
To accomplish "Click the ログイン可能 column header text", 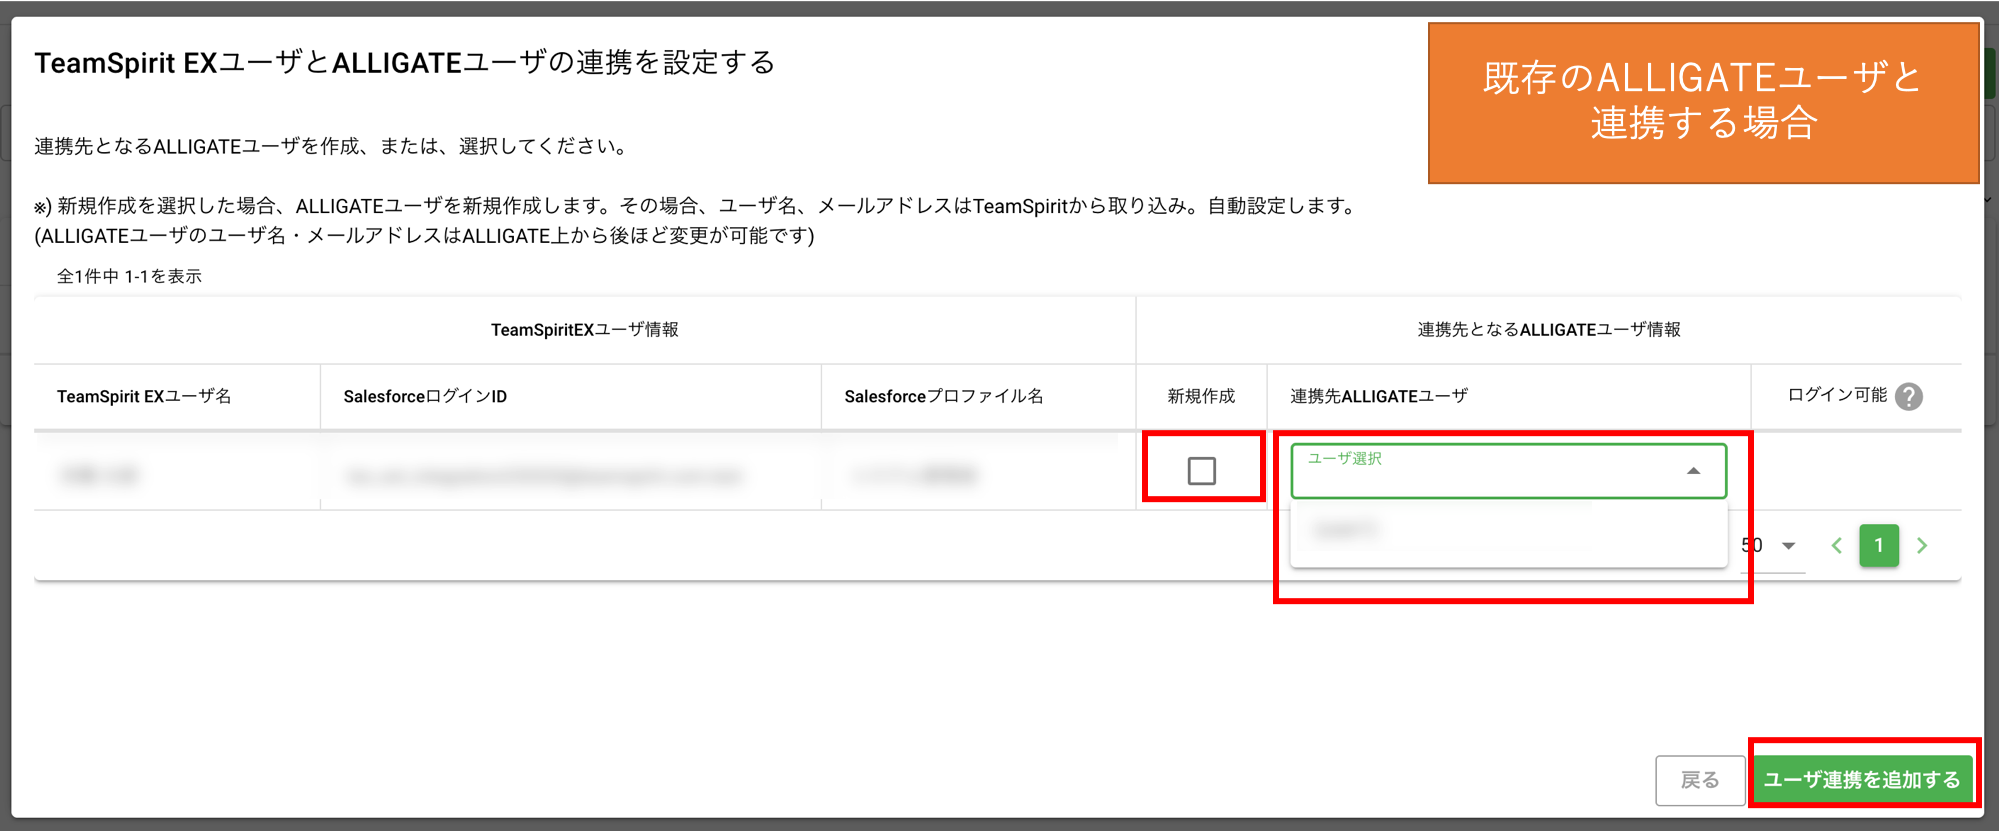I will point(1837,395).
